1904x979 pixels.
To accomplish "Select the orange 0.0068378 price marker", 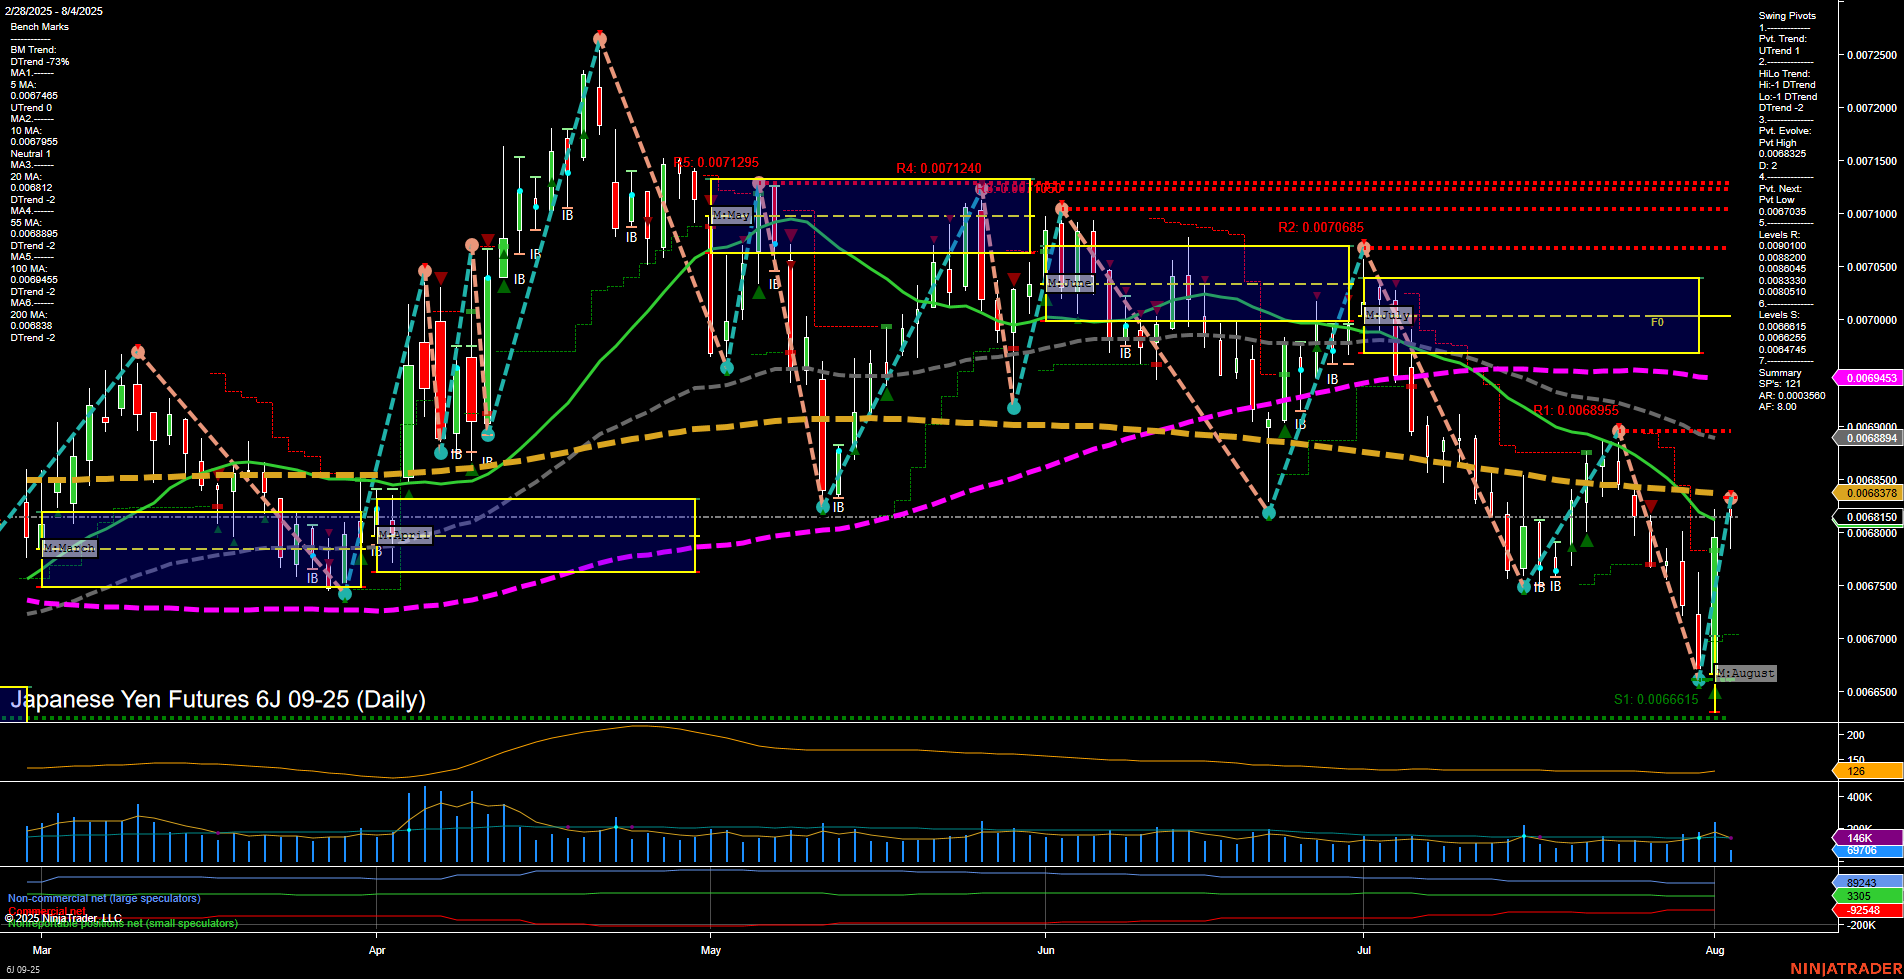I will [1868, 493].
